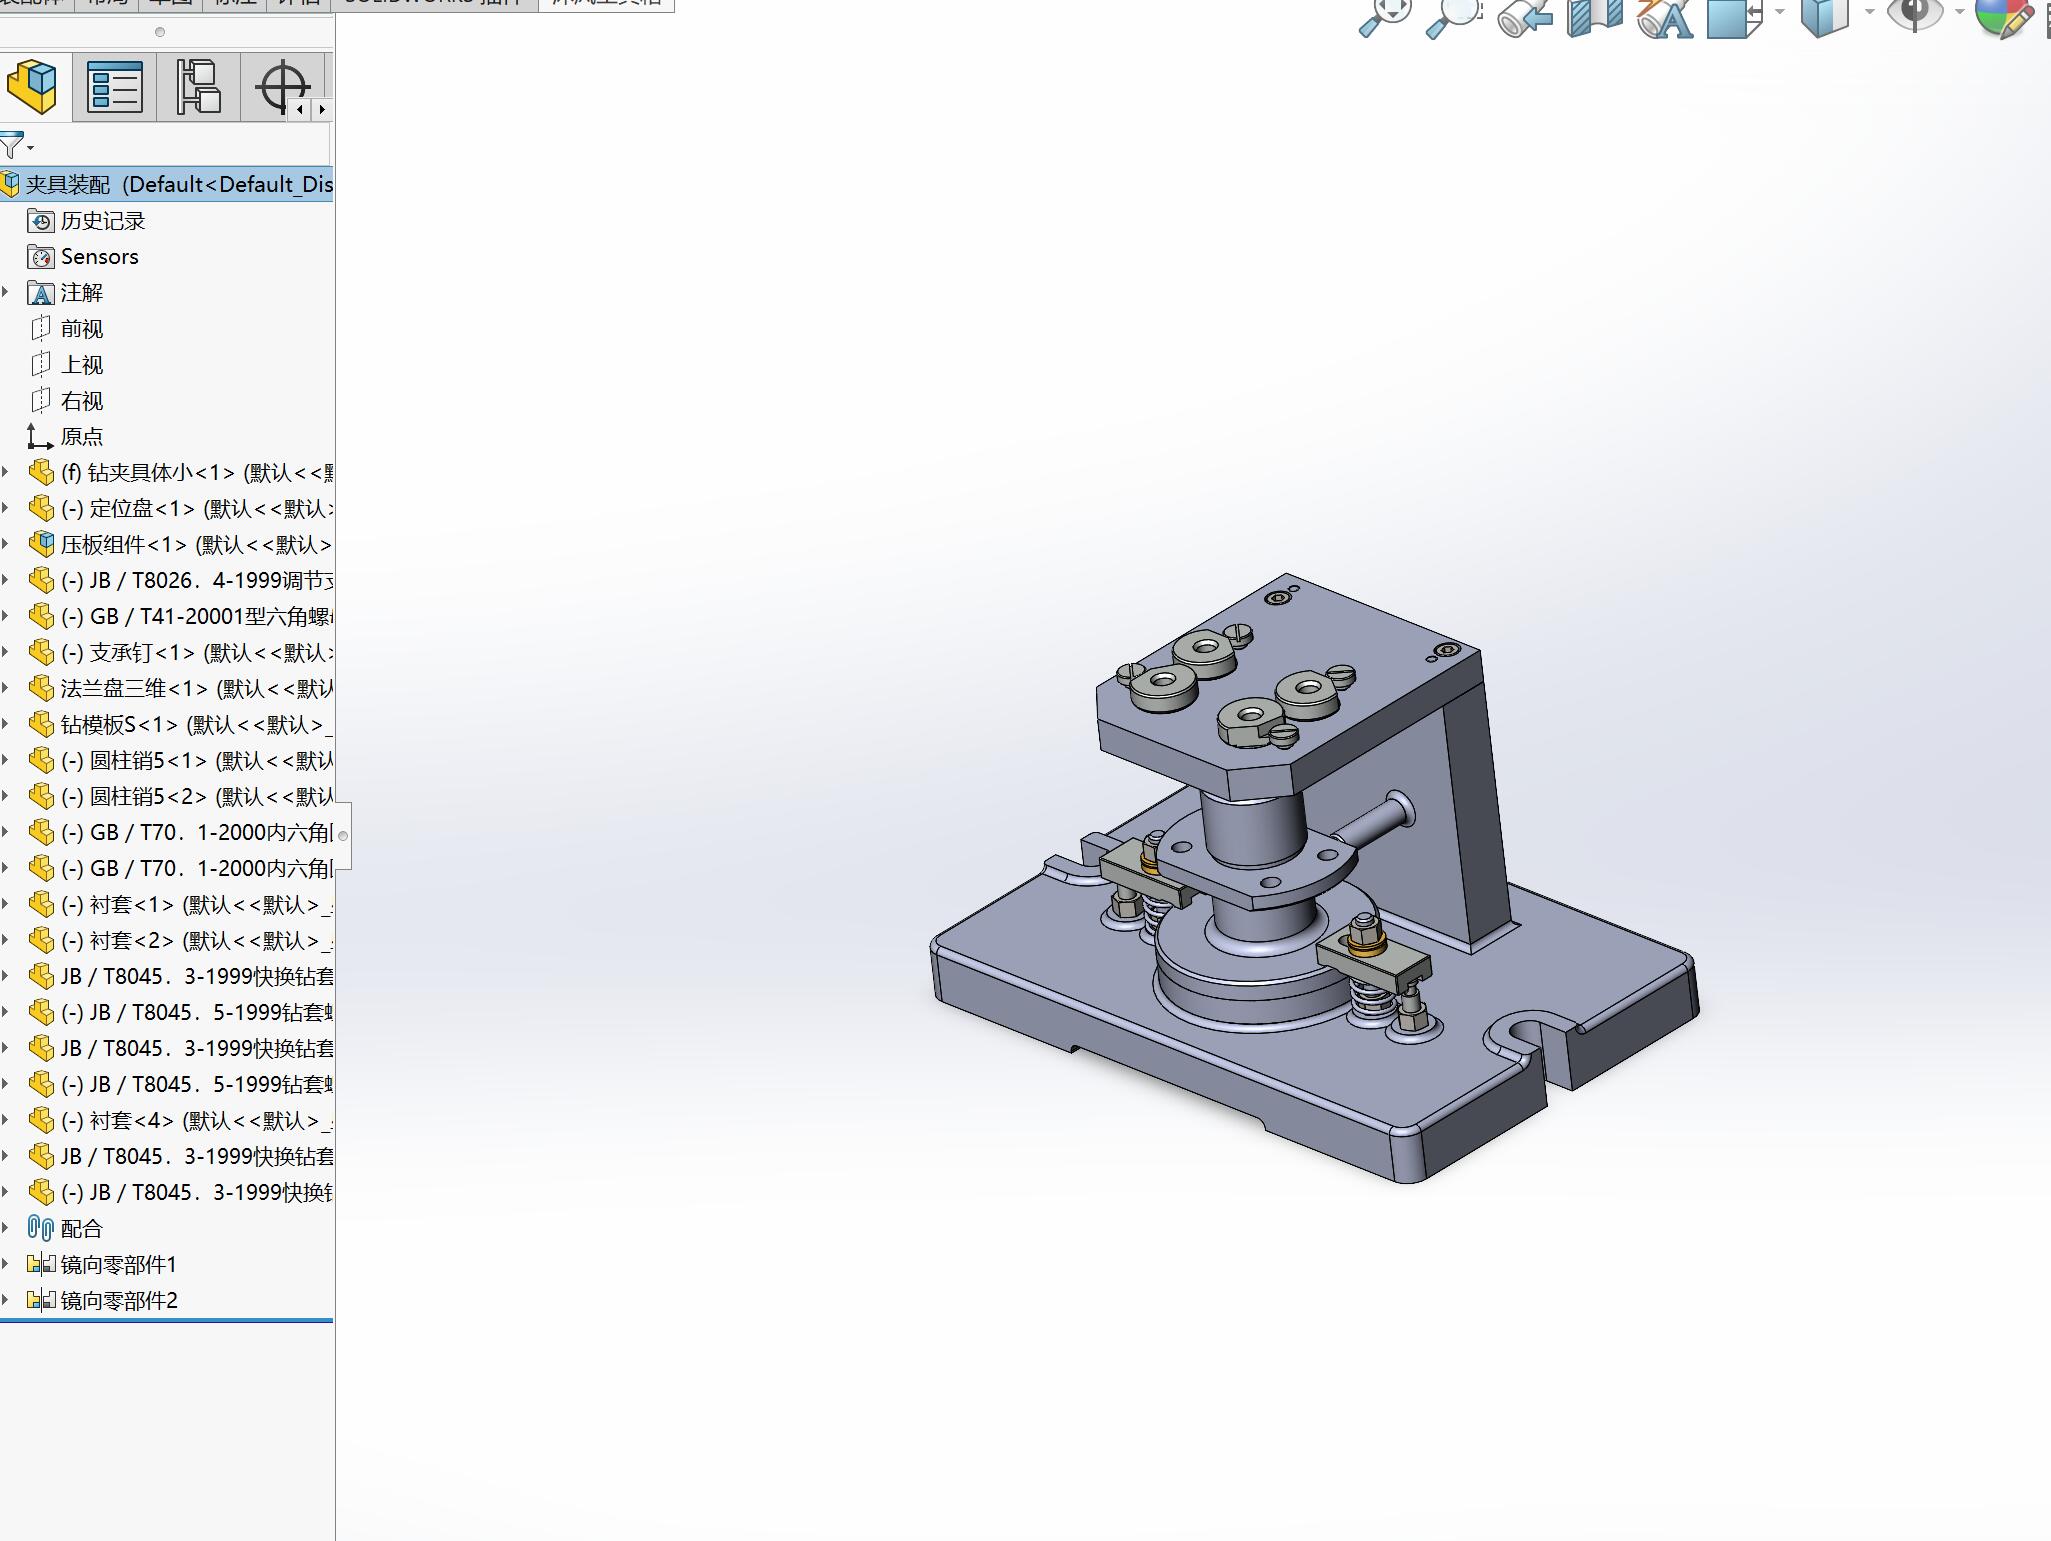Click the 定位盘<1> part icon
The width and height of the screenshot is (2051, 1541).
[41, 508]
